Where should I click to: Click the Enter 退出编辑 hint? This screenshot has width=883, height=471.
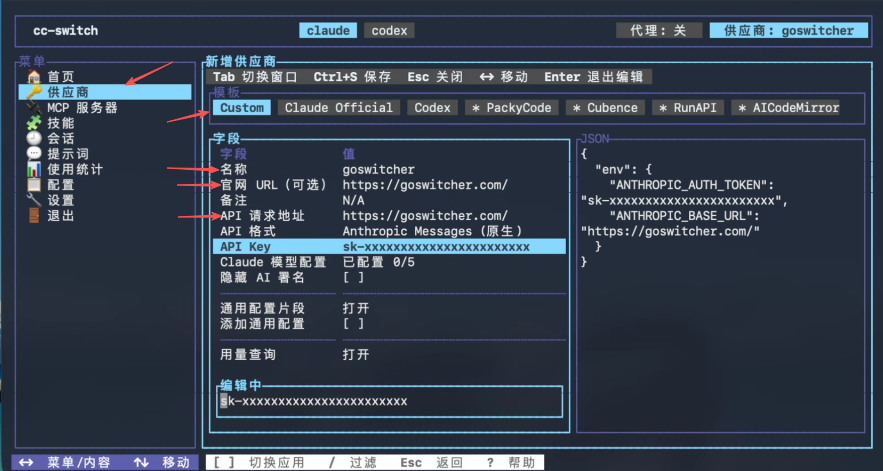click(x=594, y=77)
